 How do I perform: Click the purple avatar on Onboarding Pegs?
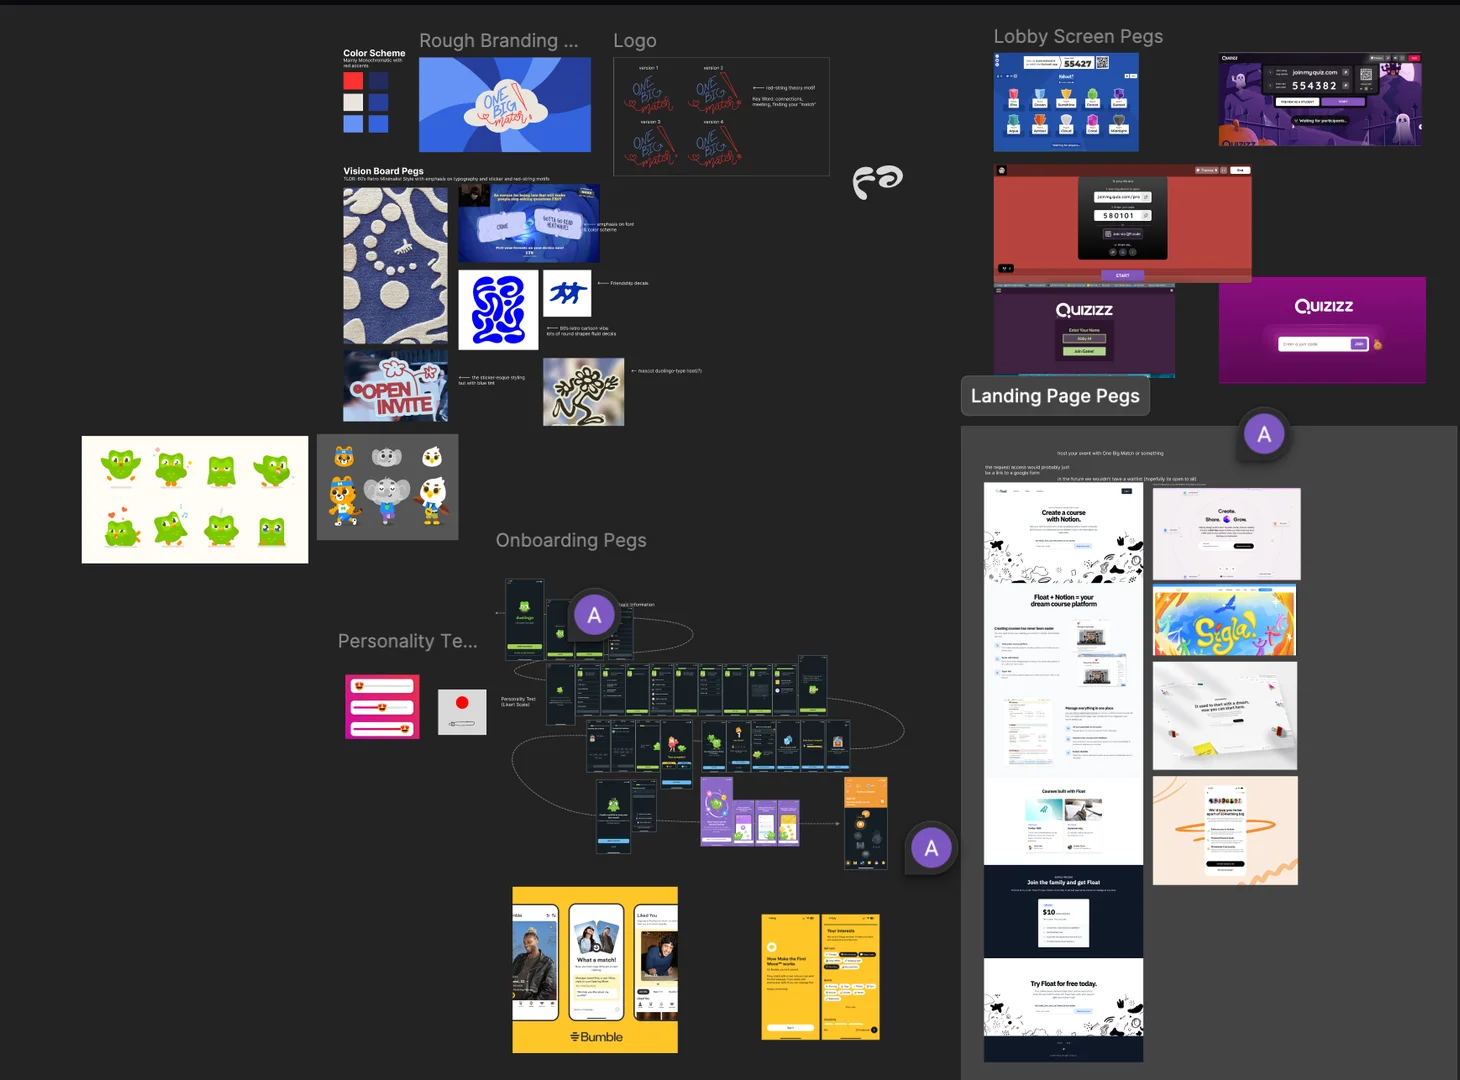[x=594, y=615]
